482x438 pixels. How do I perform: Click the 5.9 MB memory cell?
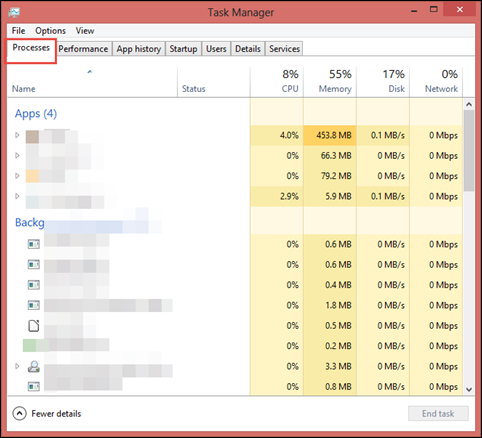[330, 196]
